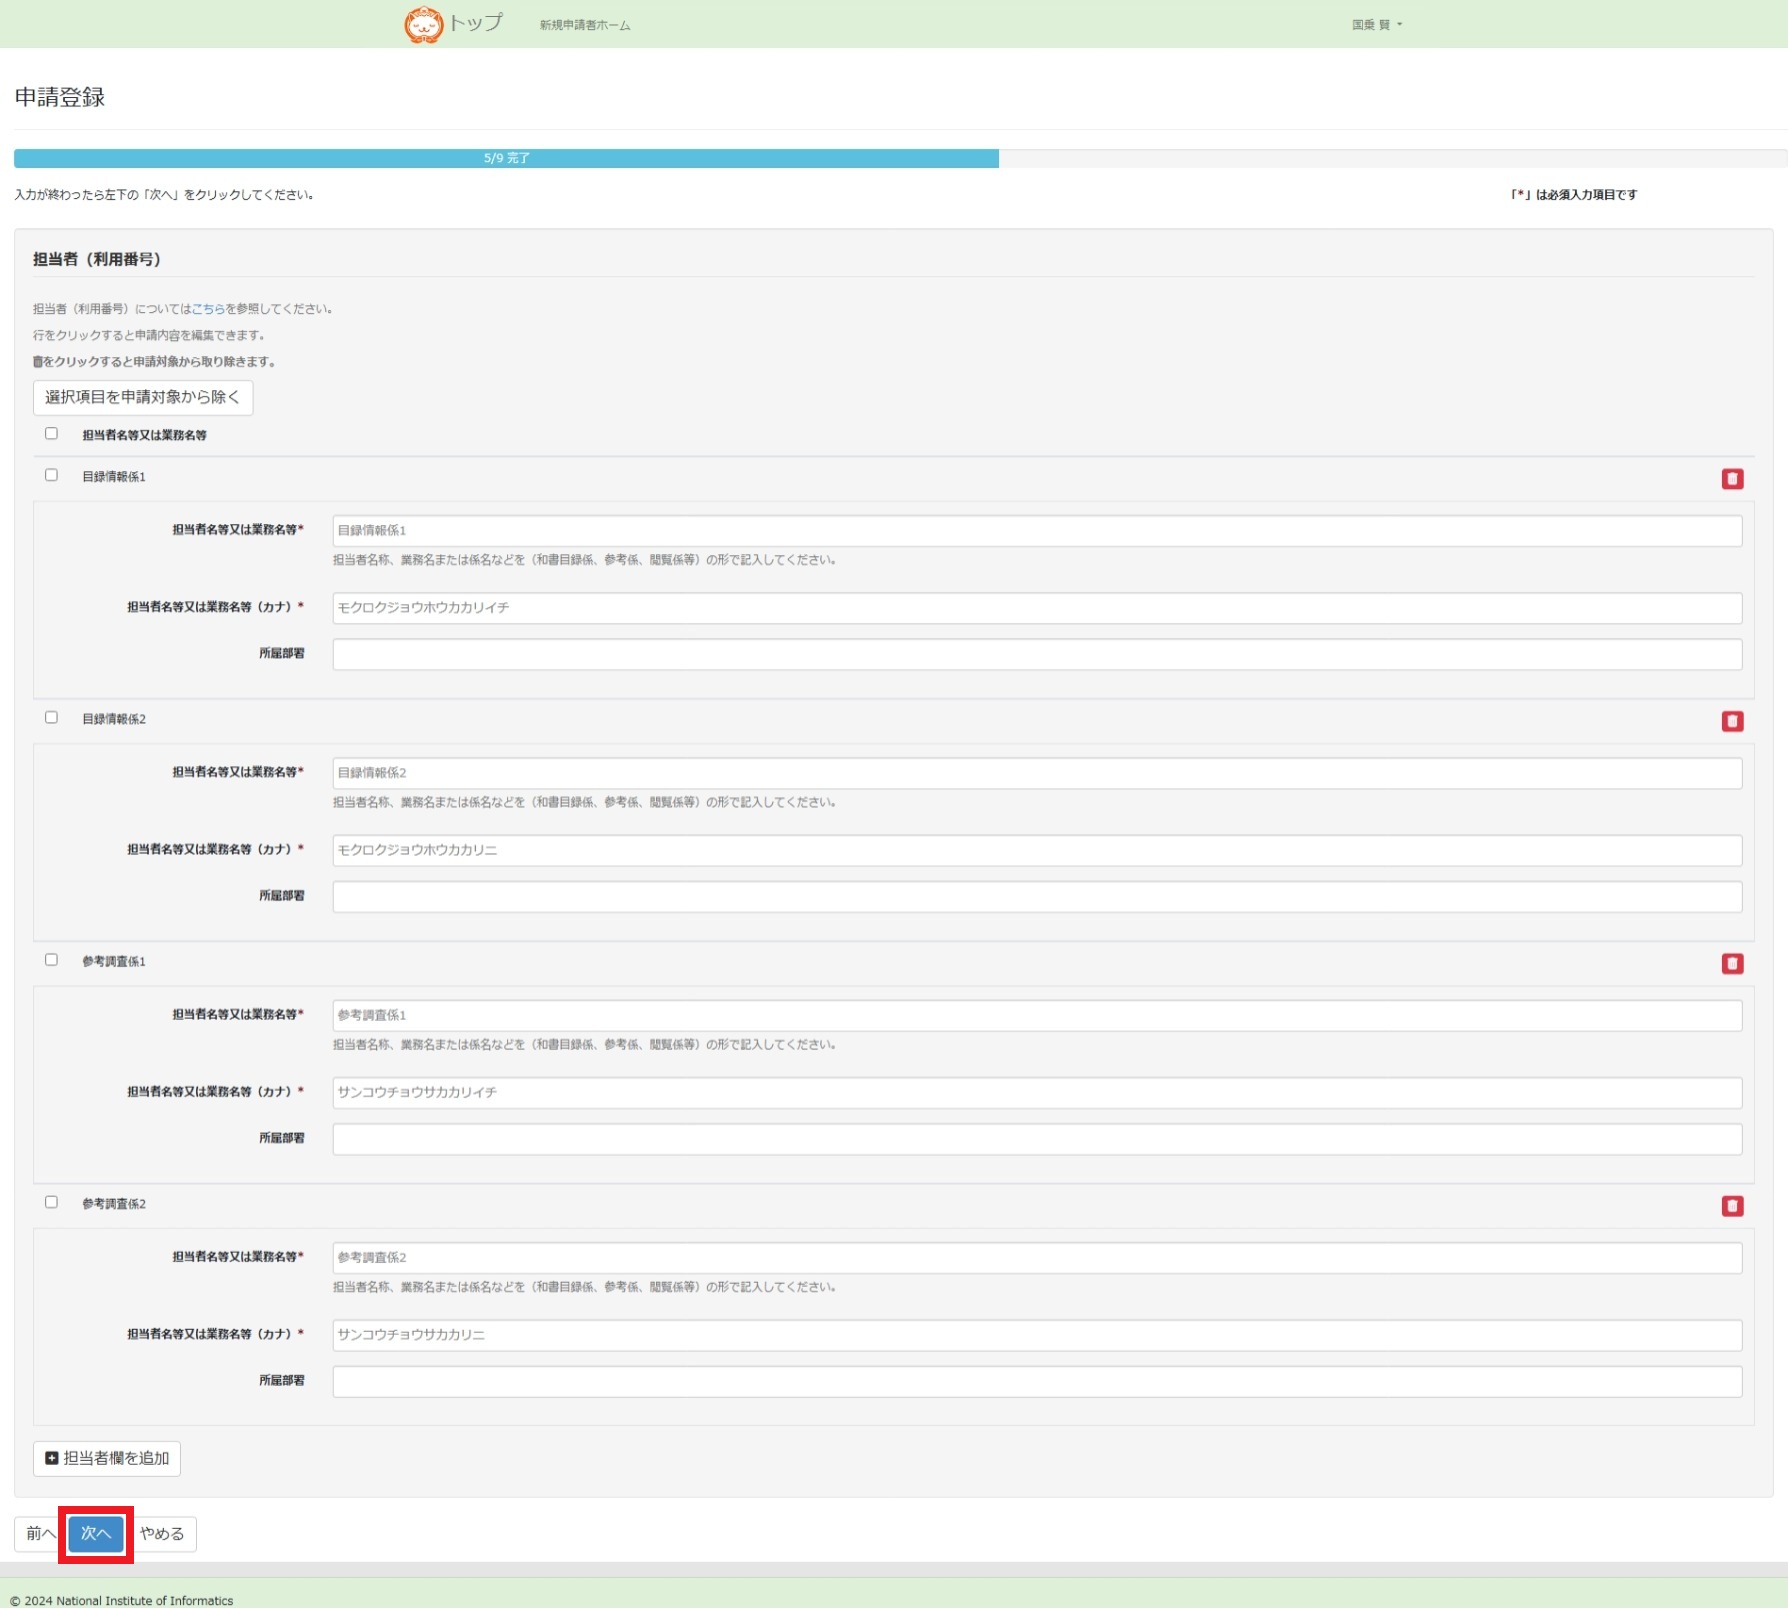Delete the 目録情報係1 entry with trash icon
Screen dimensions: 1788x1608
point(1732,479)
